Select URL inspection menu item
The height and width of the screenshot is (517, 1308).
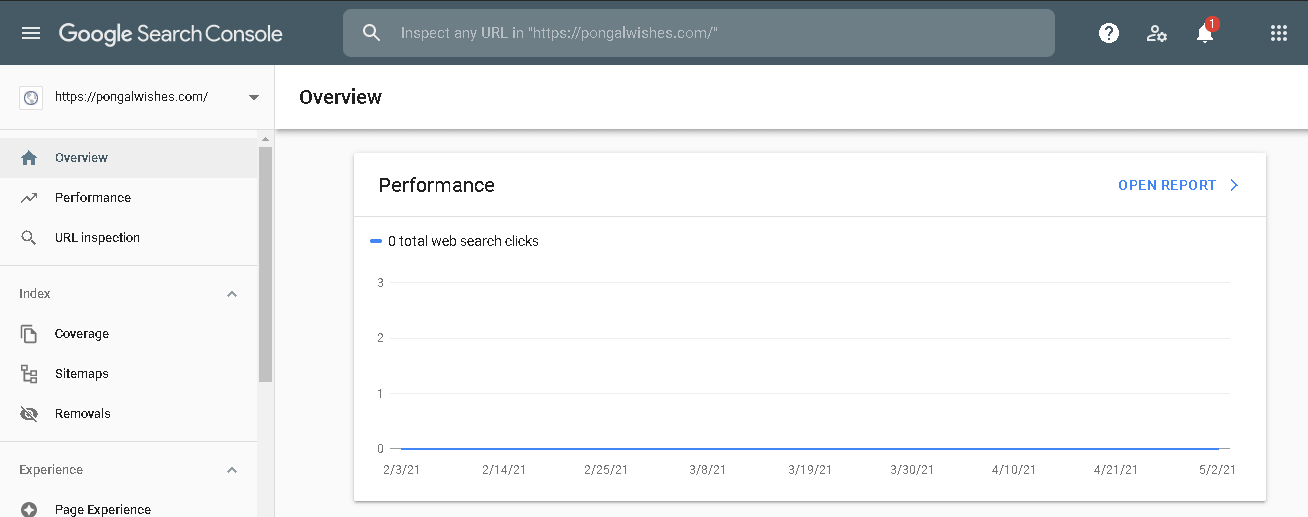[97, 238]
